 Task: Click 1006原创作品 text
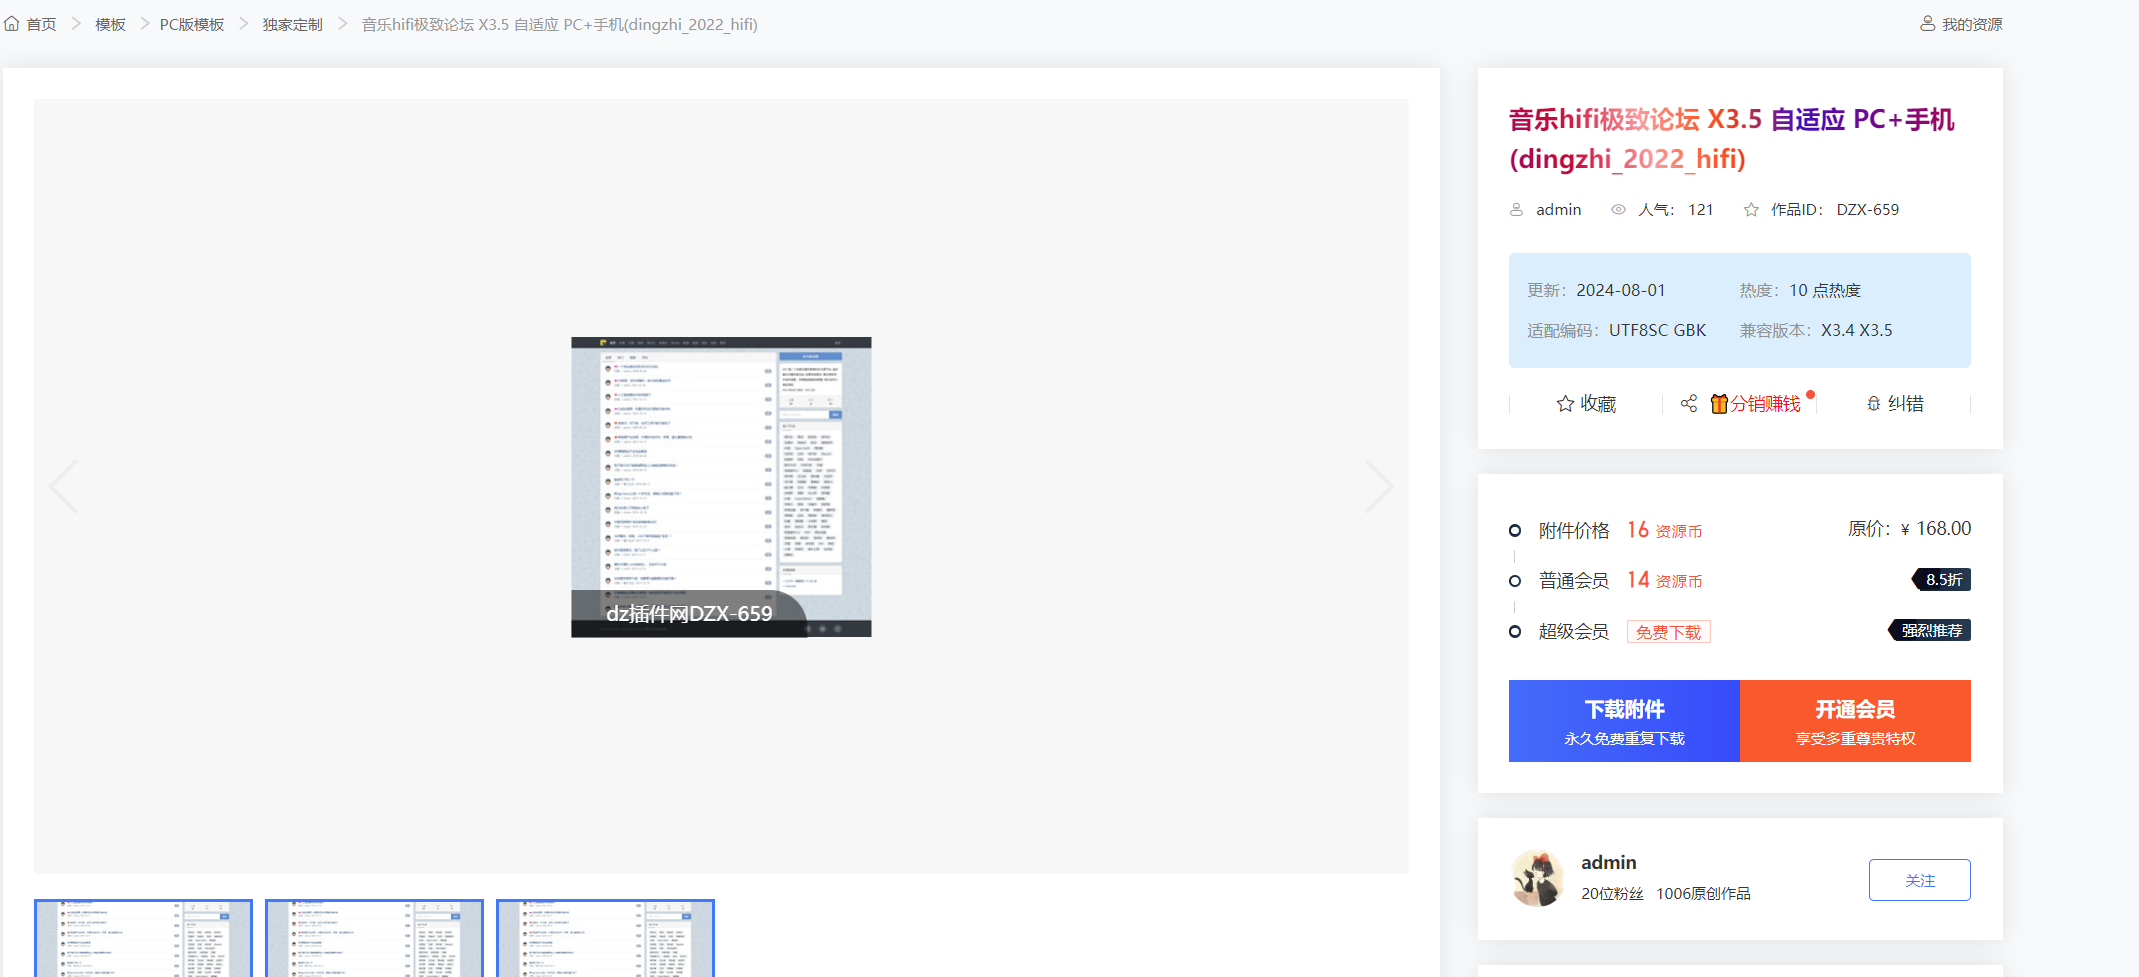click(1703, 893)
